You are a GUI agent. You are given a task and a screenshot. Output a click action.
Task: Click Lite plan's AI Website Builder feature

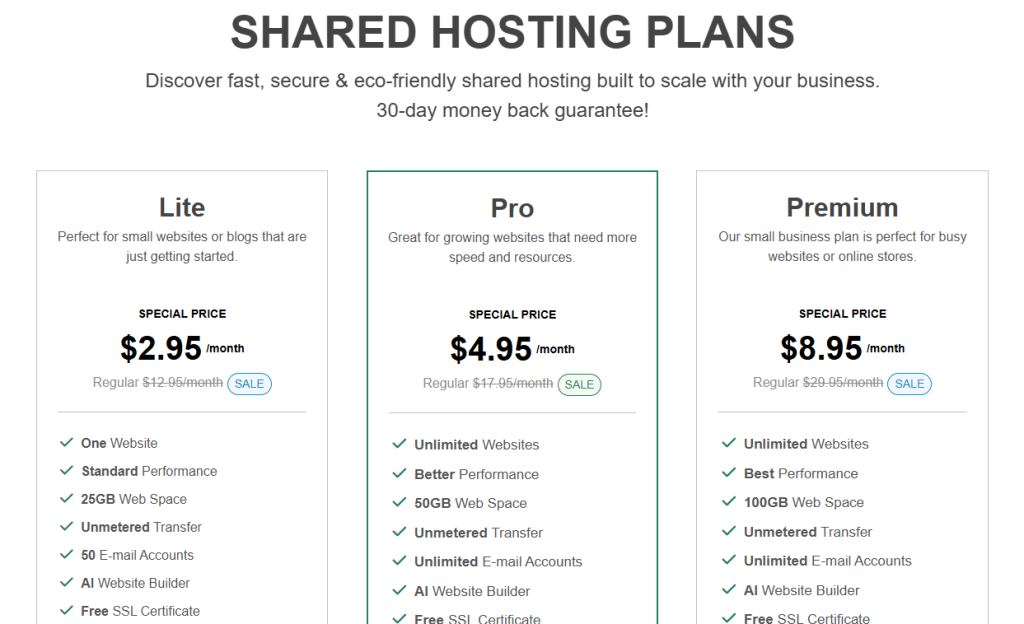point(135,583)
